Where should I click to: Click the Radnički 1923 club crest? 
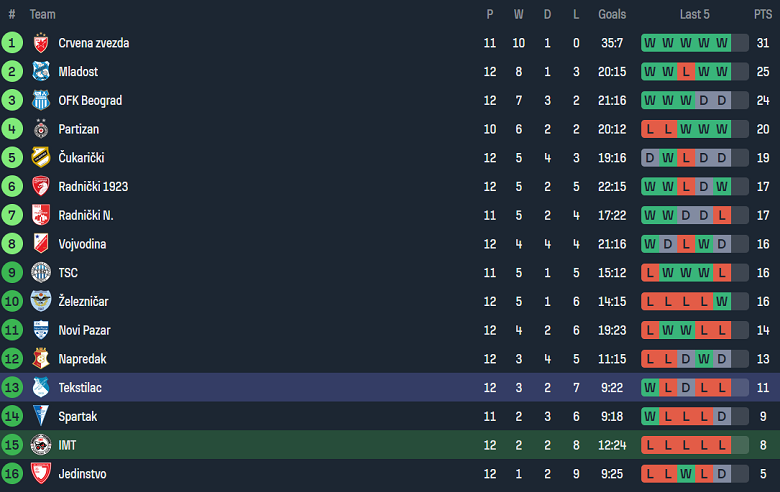(x=41, y=187)
